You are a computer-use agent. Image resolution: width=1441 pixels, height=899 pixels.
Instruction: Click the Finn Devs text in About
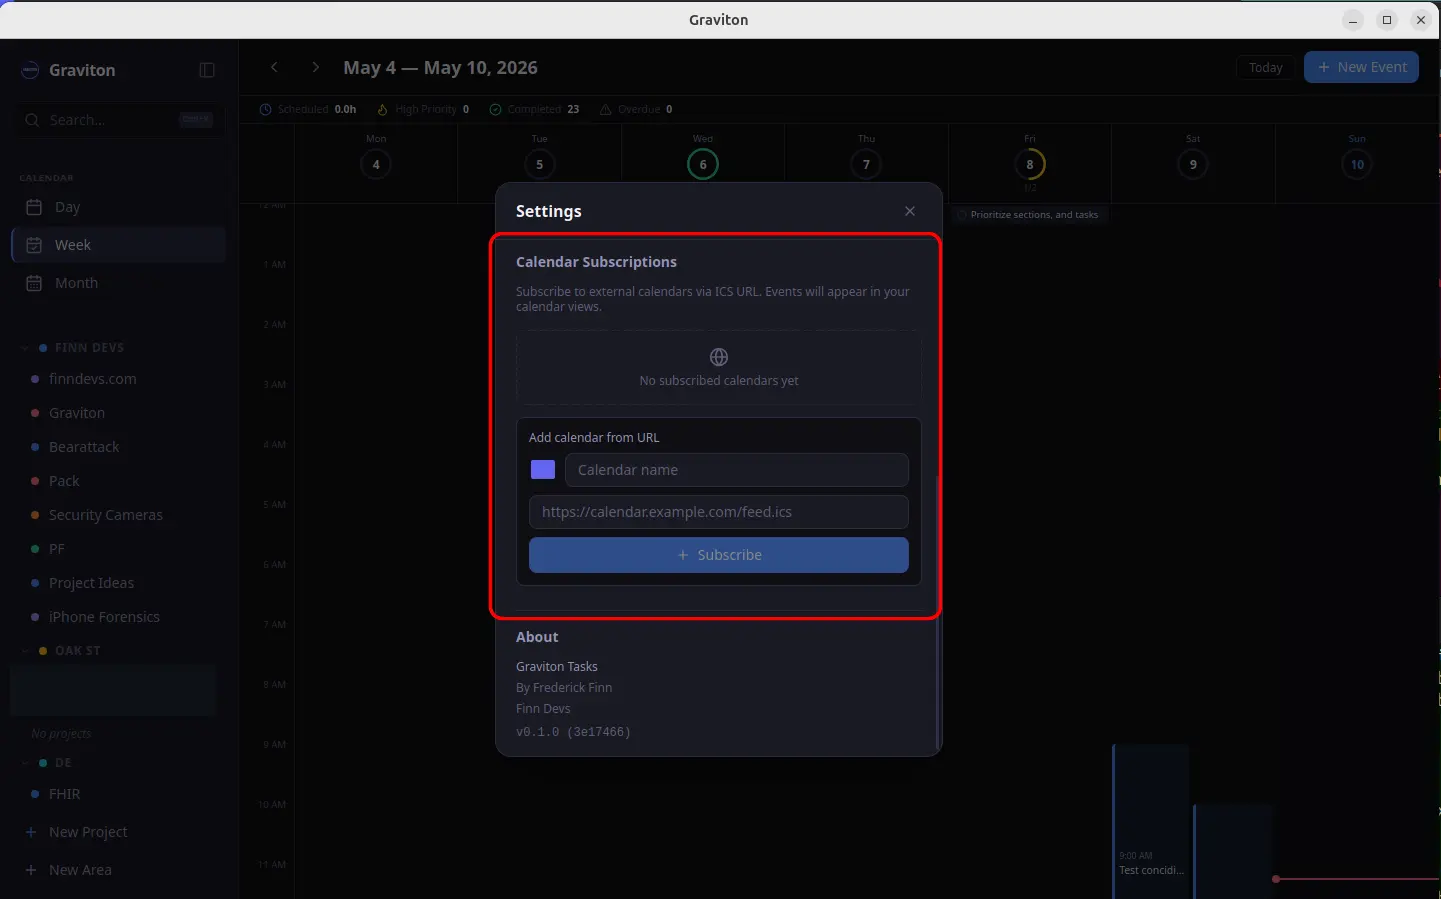click(x=543, y=709)
